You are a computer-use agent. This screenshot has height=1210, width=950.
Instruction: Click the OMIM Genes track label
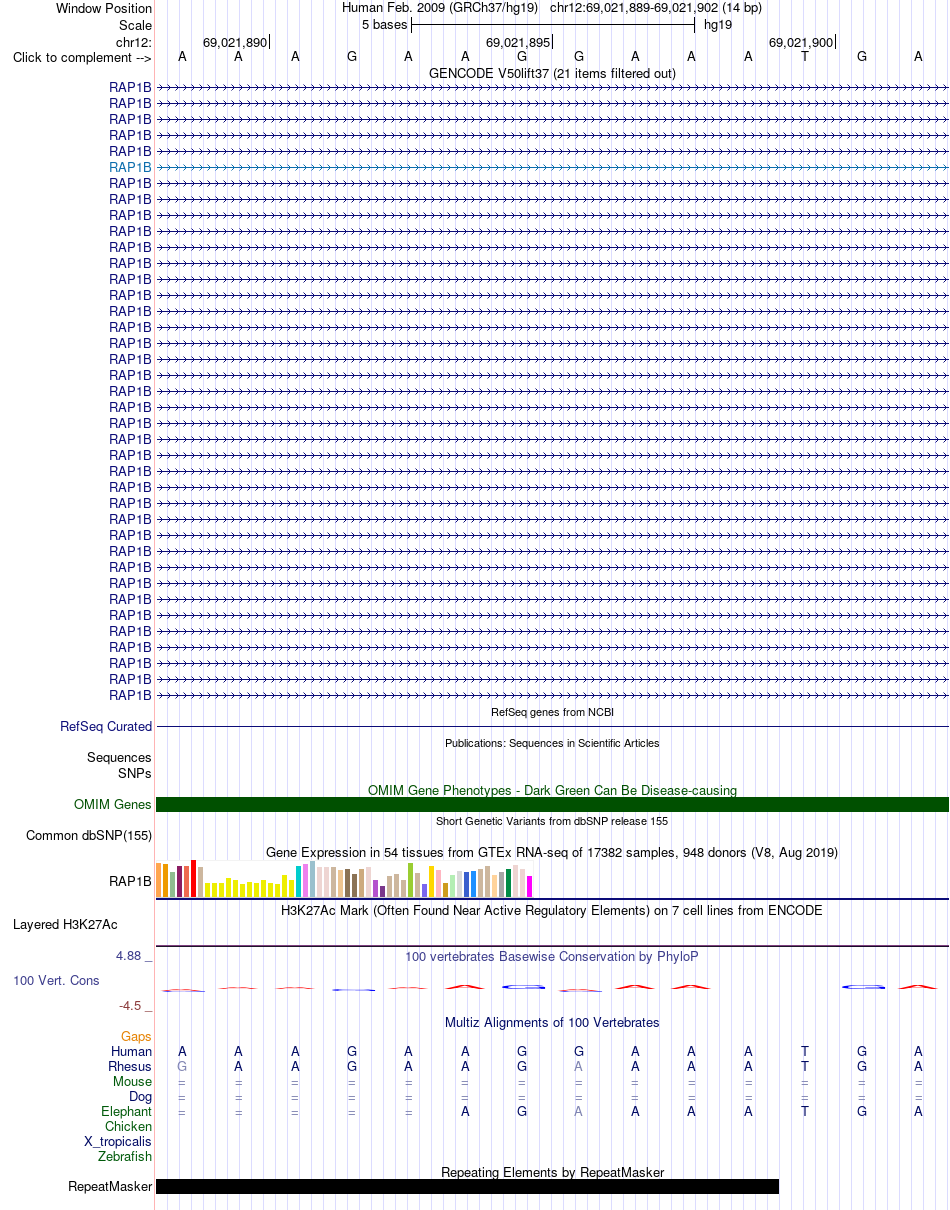click(113, 804)
